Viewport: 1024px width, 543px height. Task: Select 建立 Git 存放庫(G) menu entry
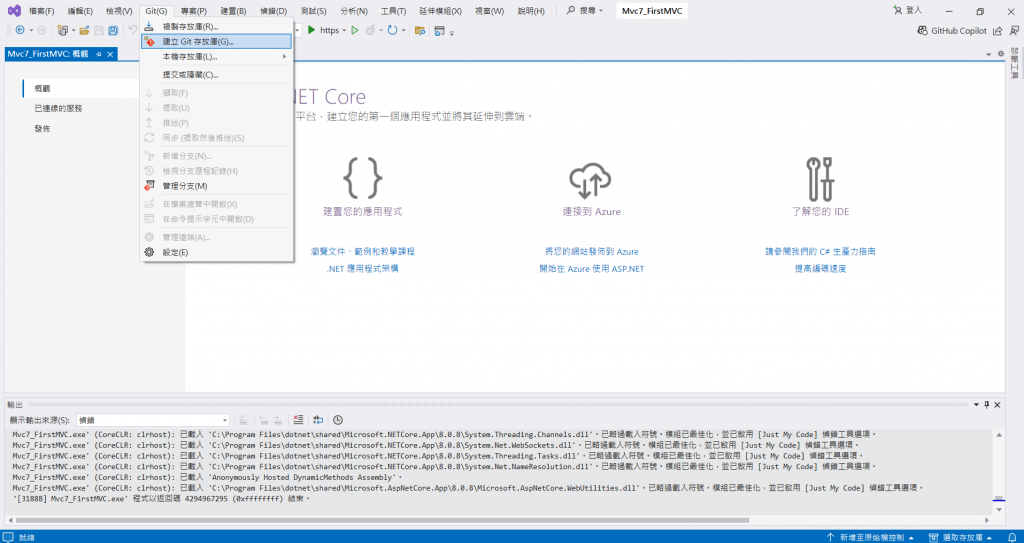tap(216, 41)
